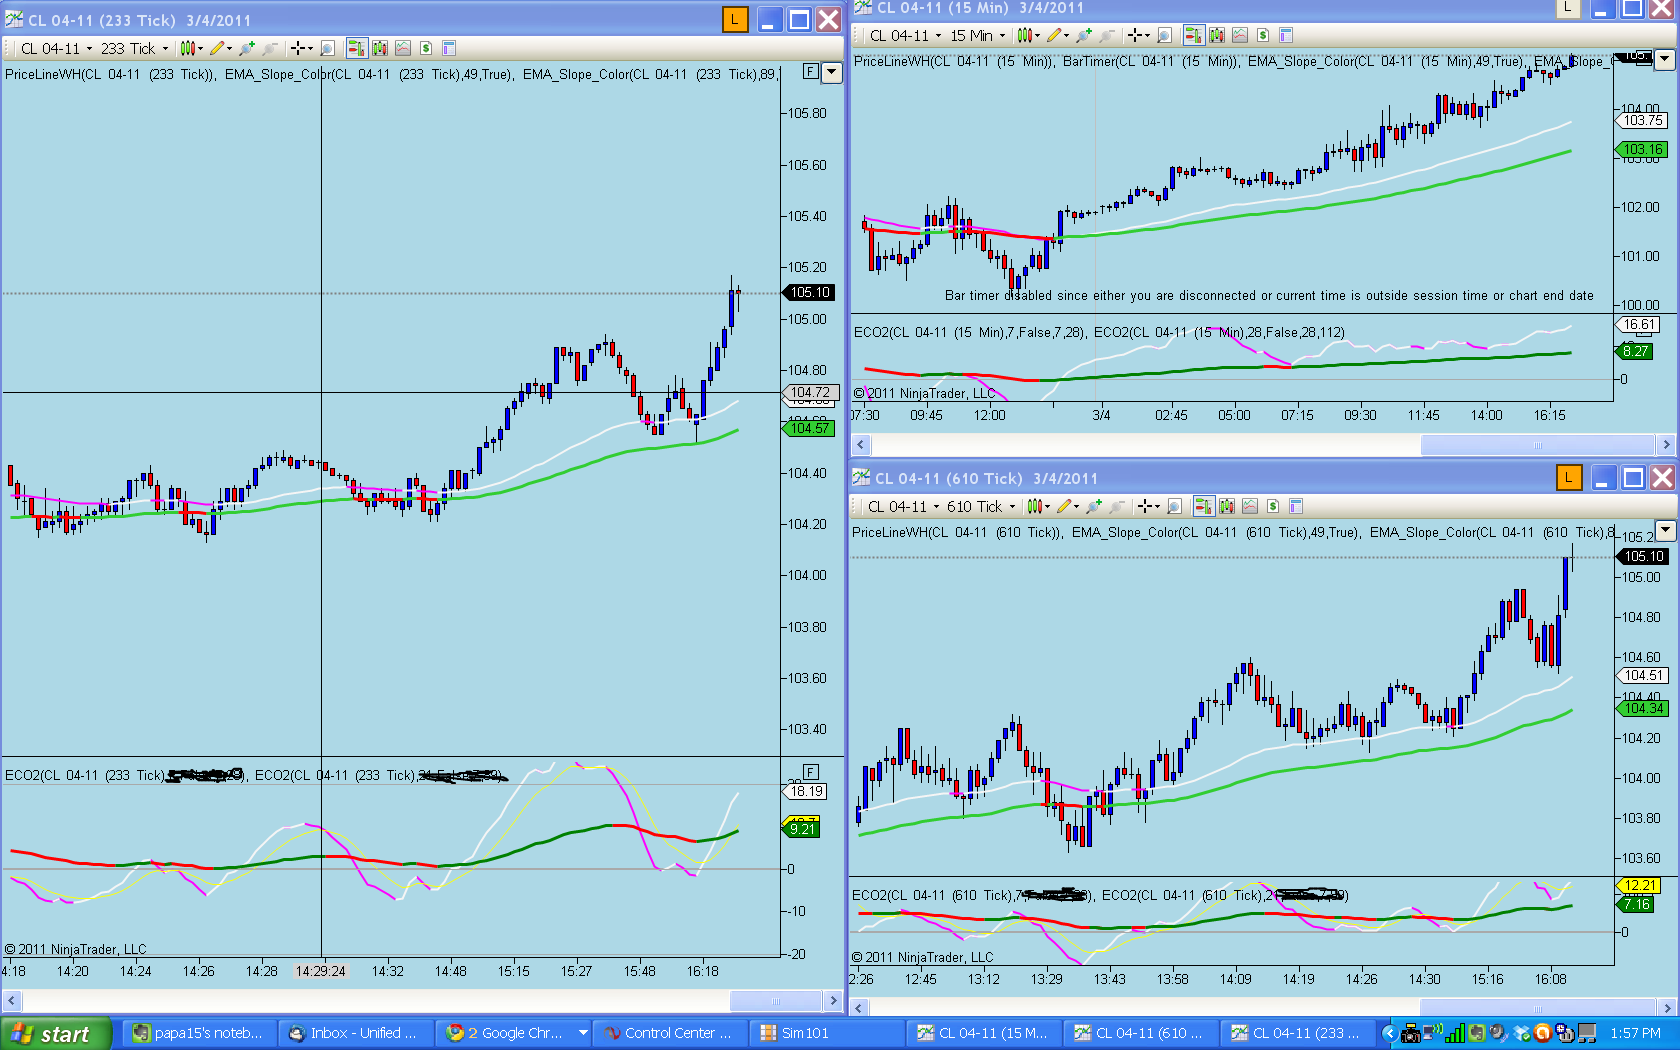Screen dimensions: 1680x1050
Task: Click horizontal scrollbar thumb of 15 Min chart
Action: tap(1538, 445)
